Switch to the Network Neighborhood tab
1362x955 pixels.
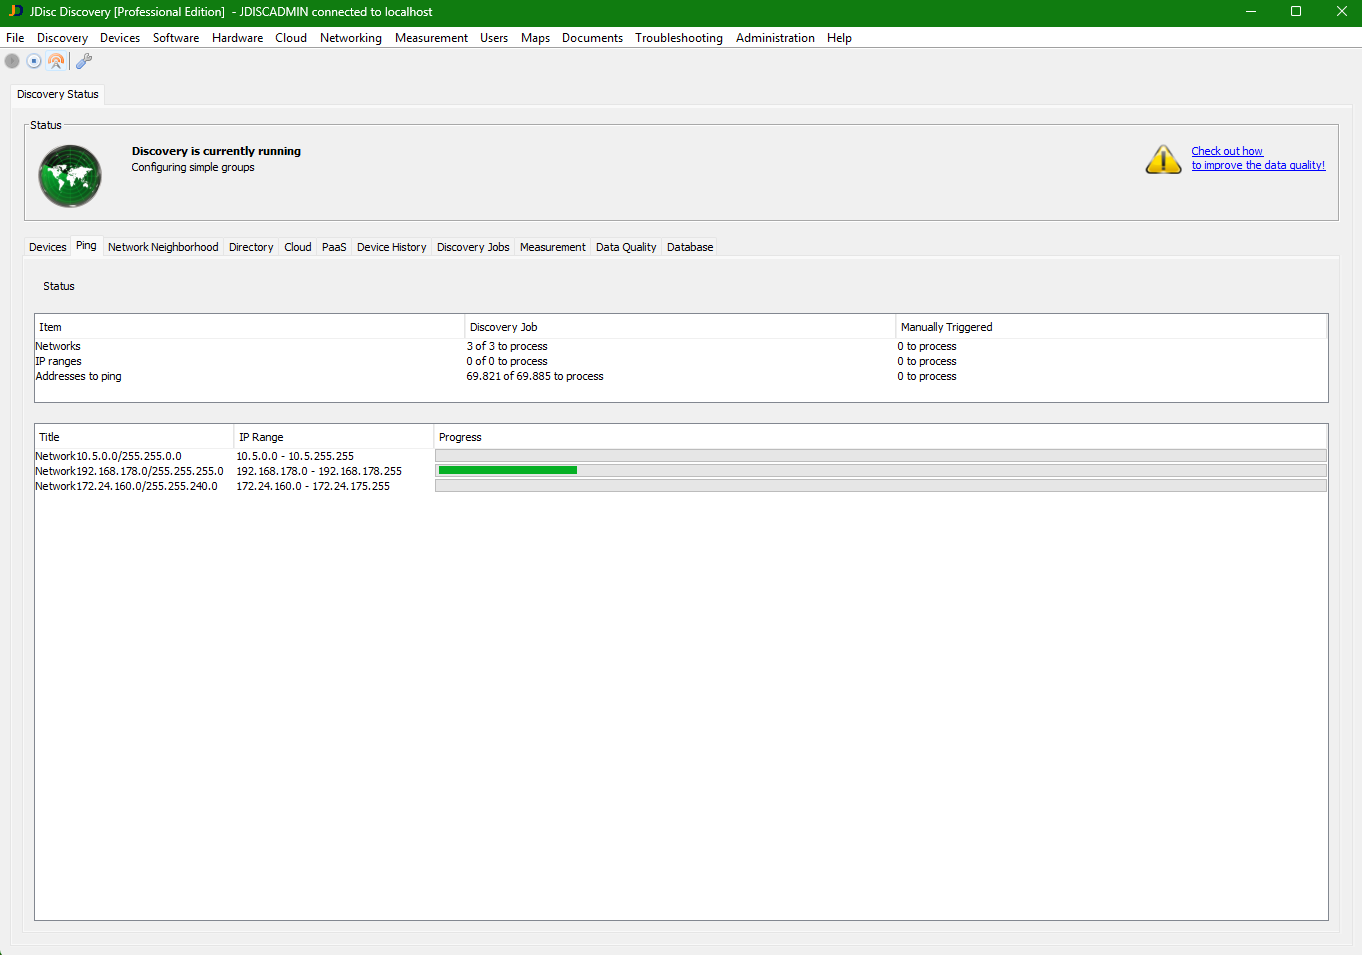(163, 247)
